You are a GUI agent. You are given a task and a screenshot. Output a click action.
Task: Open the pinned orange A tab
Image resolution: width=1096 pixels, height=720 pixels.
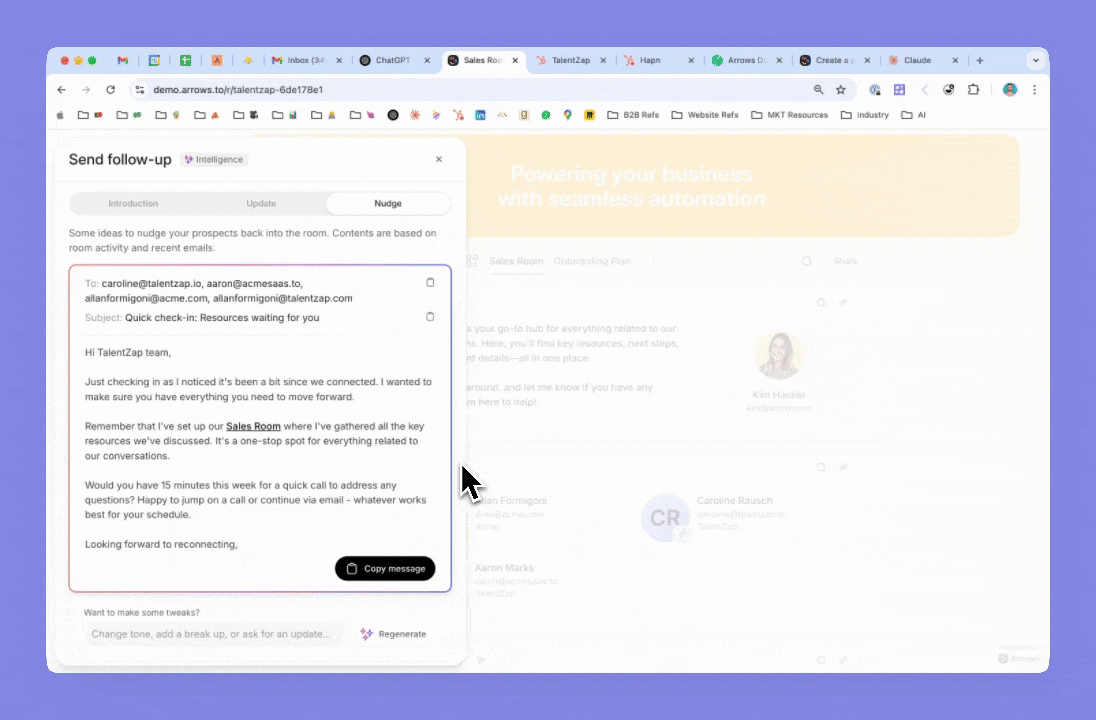pyautogui.click(x=217, y=60)
